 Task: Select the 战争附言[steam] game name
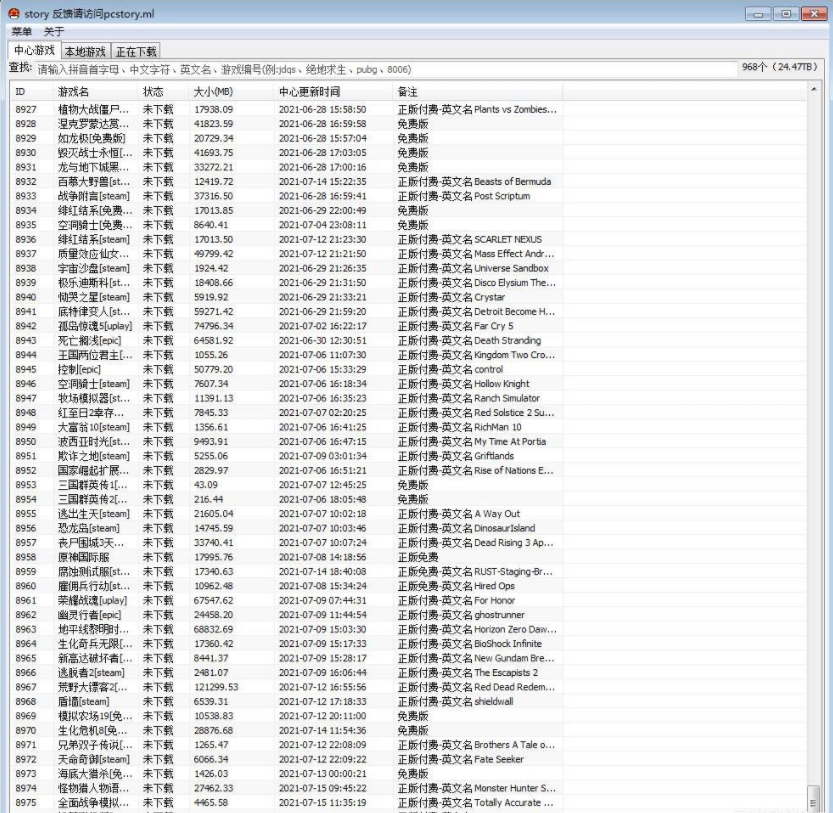pyautogui.click(x=94, y=196)
